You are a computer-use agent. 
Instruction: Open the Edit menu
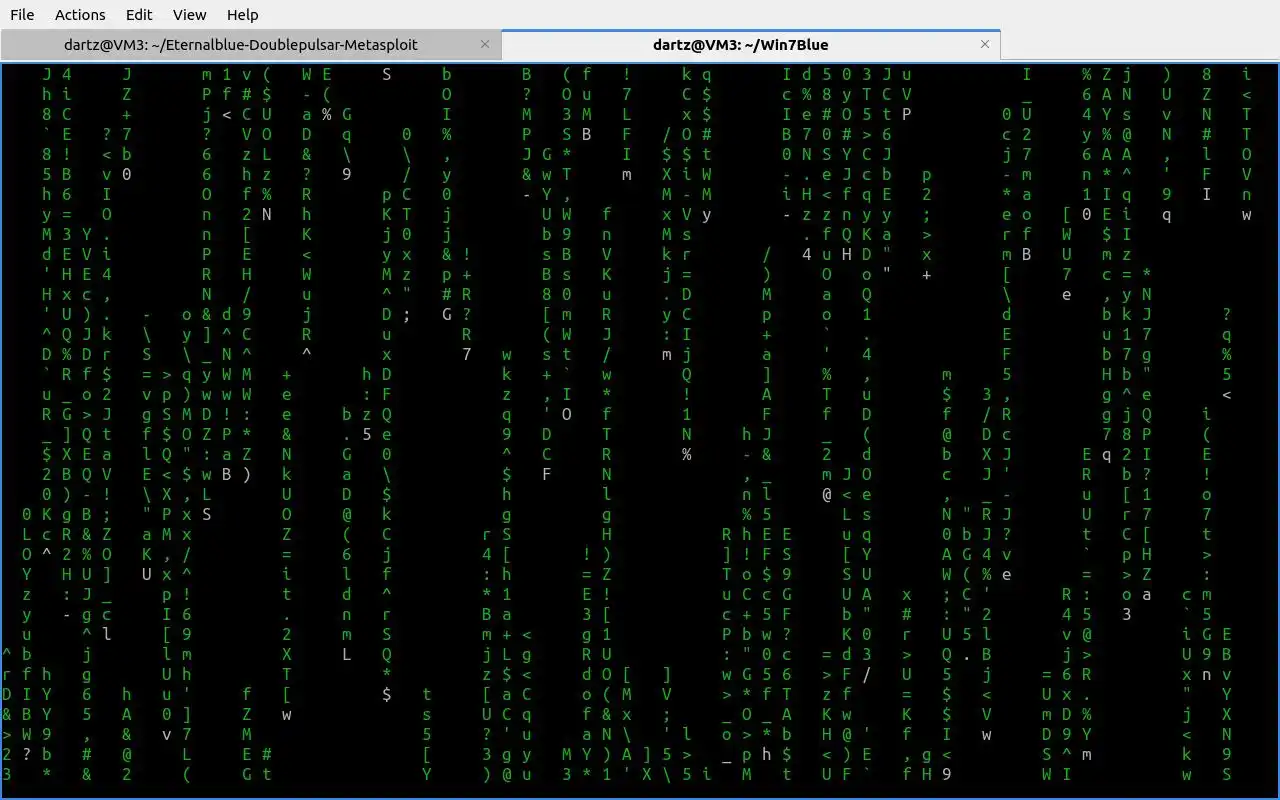pyautogui.click(x=139, y=15)
